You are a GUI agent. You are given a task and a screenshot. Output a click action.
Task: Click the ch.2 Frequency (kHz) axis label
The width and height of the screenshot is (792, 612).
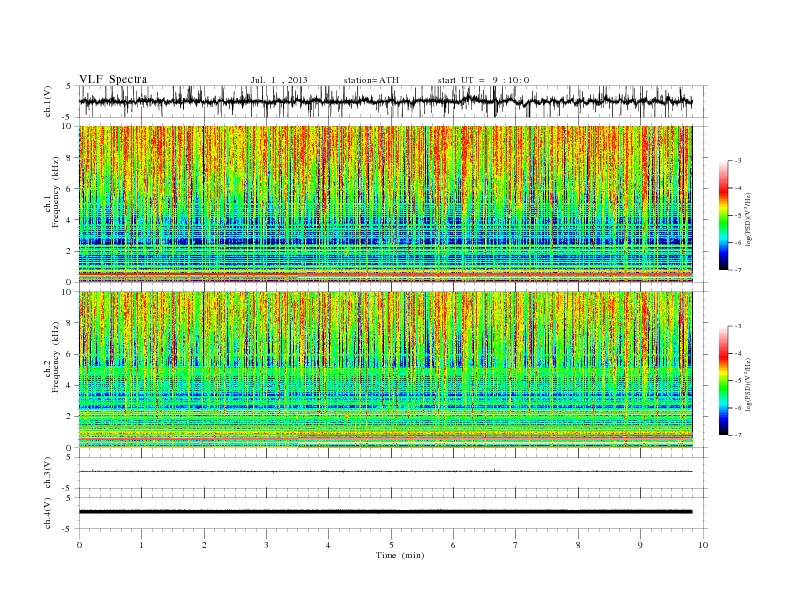pos(52,356)
